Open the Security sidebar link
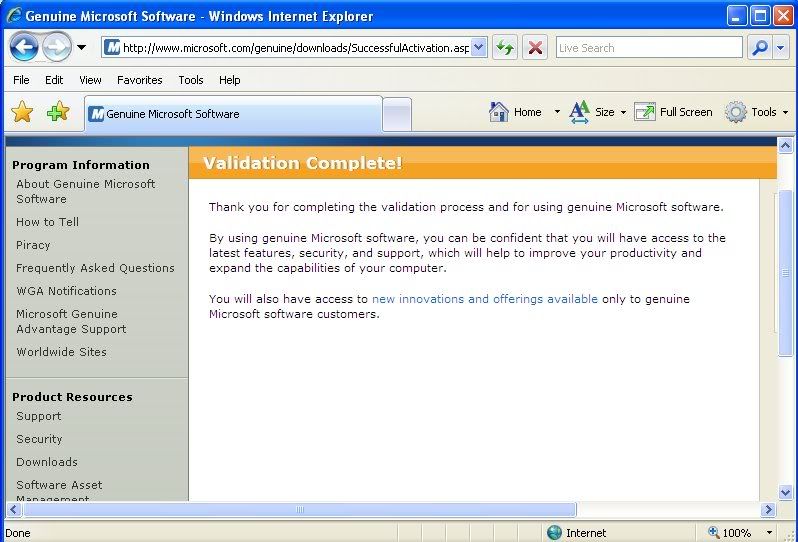Image resolution: width=798 pixels, height=542 pixels. [39, 439]
